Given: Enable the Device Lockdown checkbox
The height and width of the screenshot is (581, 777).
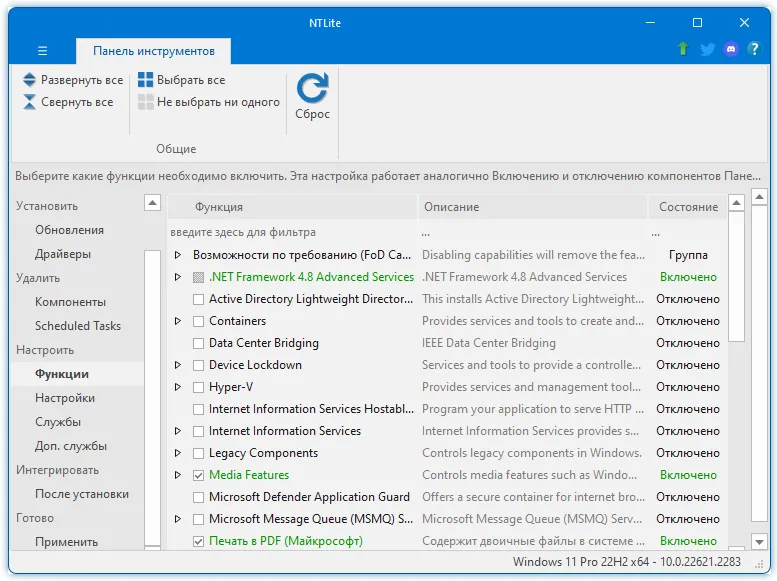Looking at the screenshot, I should pos(198,365).
